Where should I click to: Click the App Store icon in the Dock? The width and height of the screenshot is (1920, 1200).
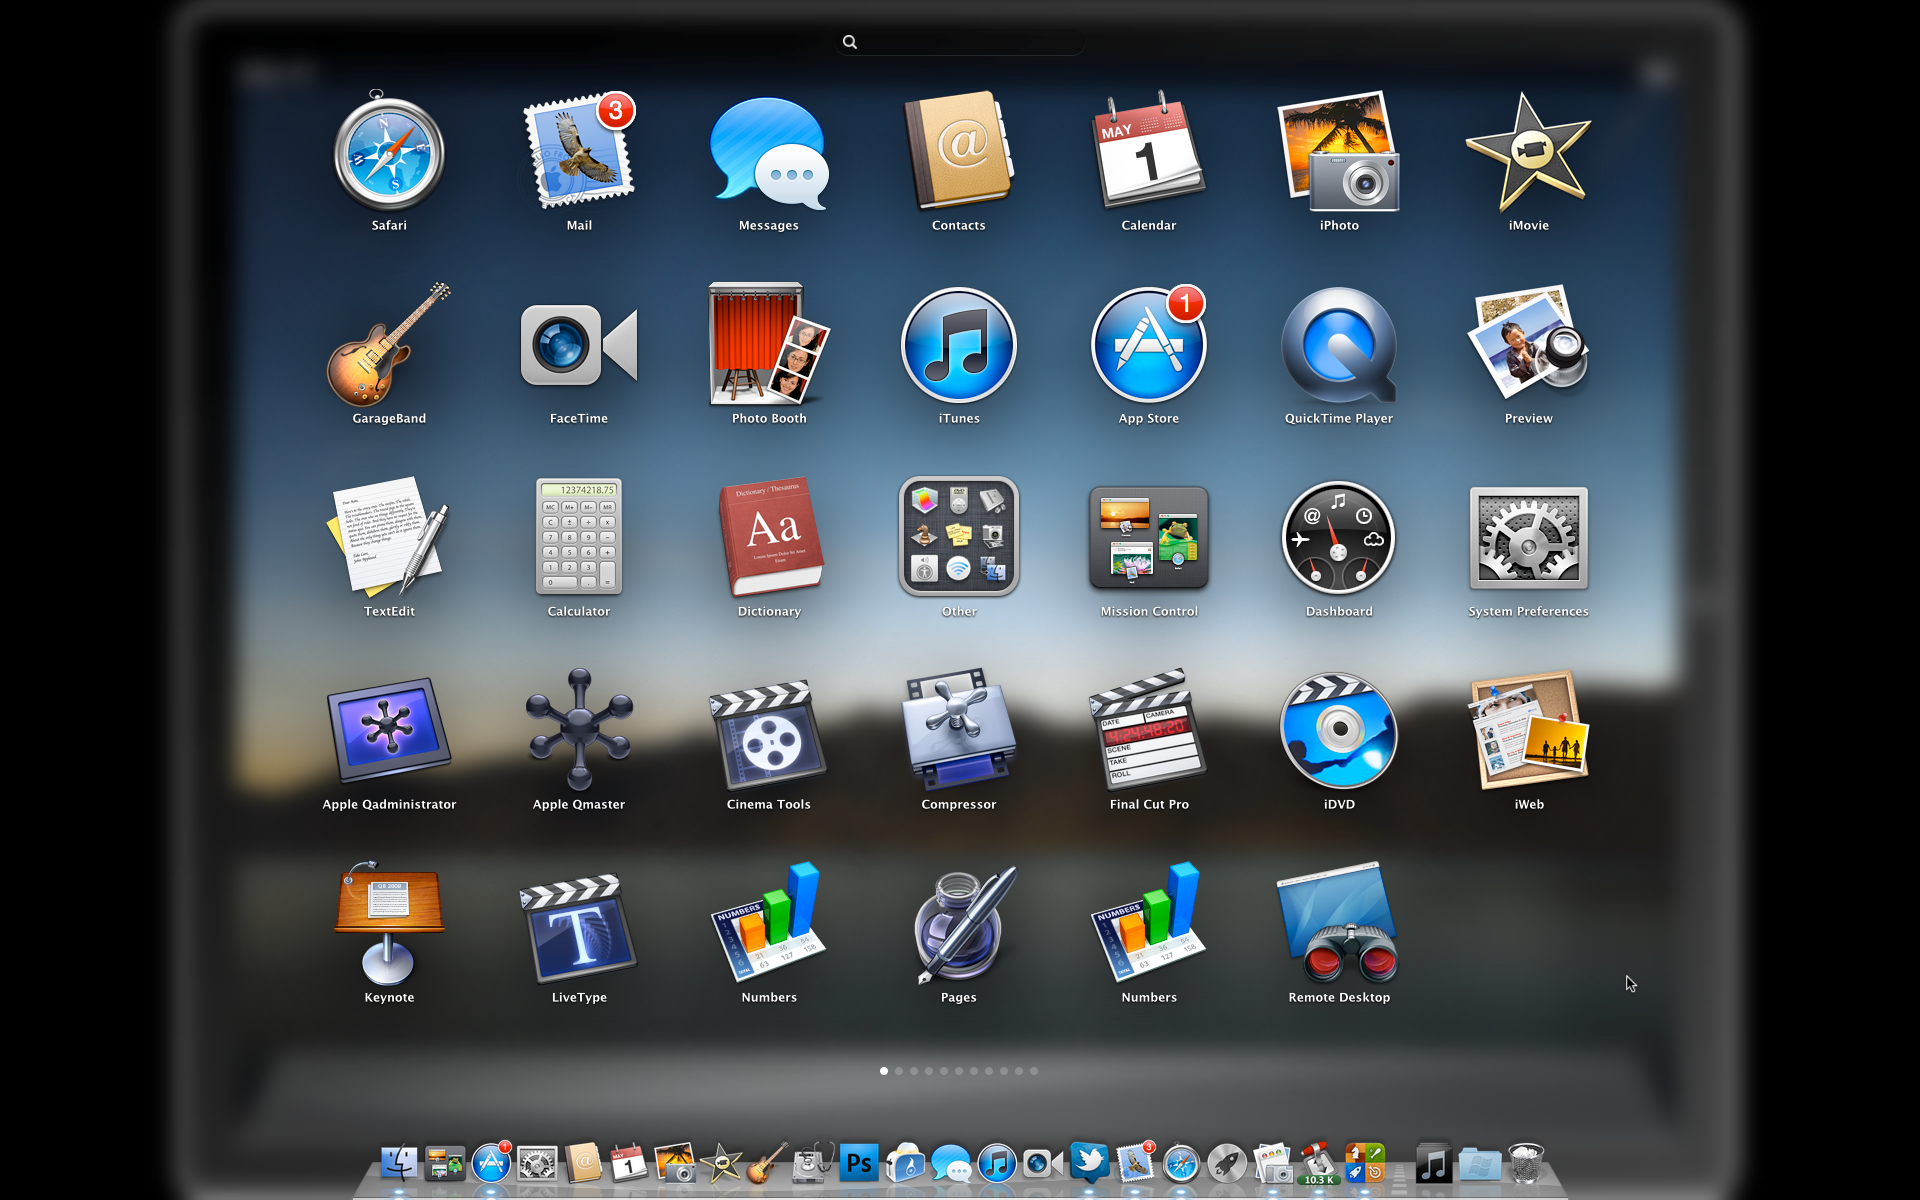point(491,1163)
